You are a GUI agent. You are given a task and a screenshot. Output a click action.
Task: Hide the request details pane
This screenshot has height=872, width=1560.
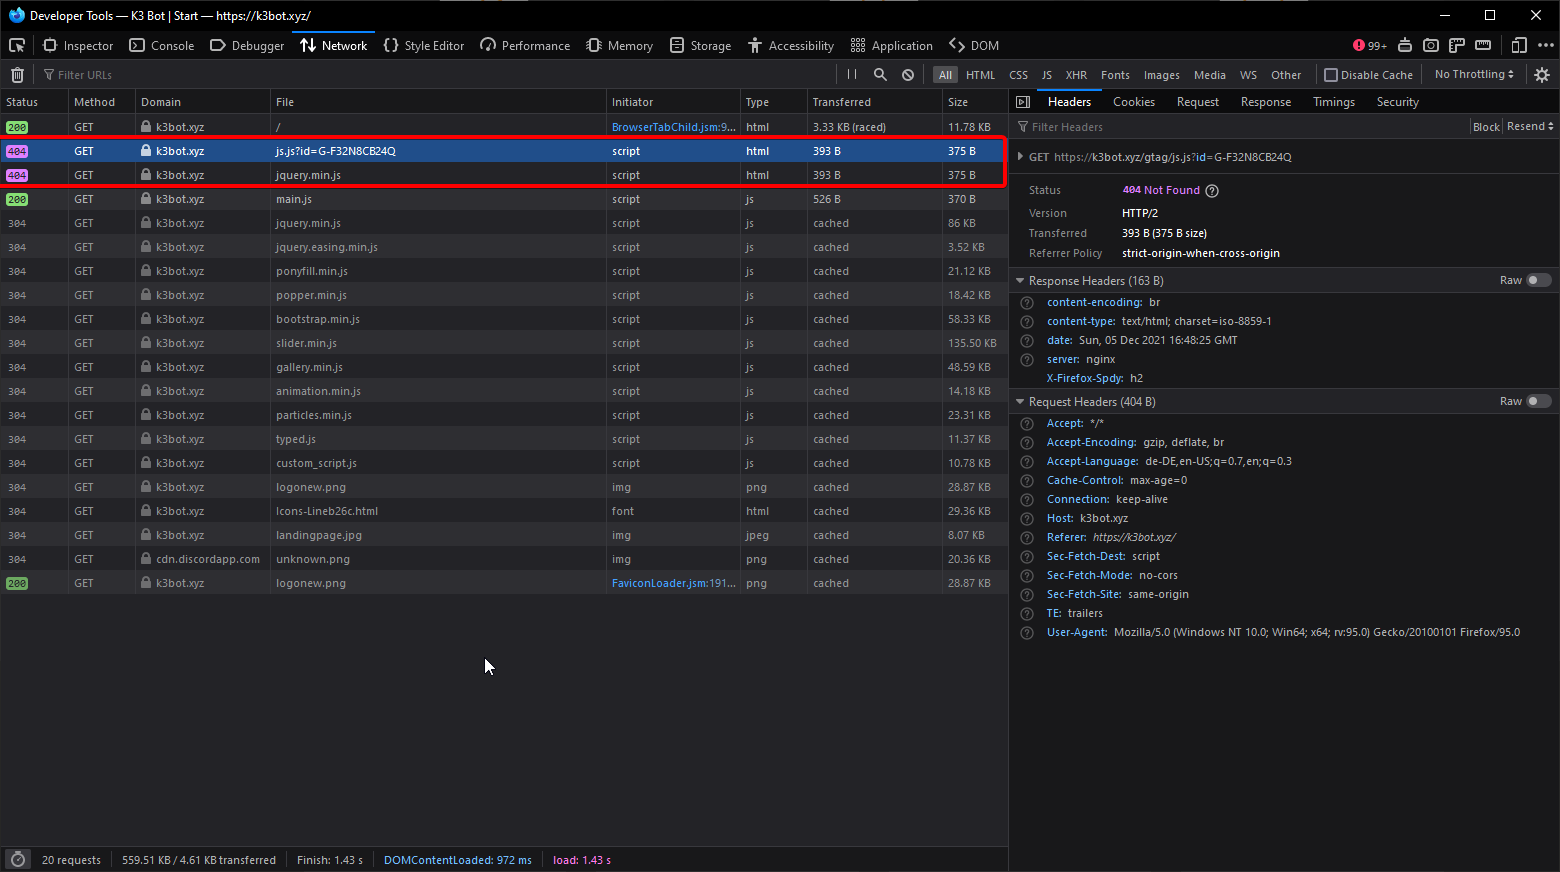coord(1023,102)
